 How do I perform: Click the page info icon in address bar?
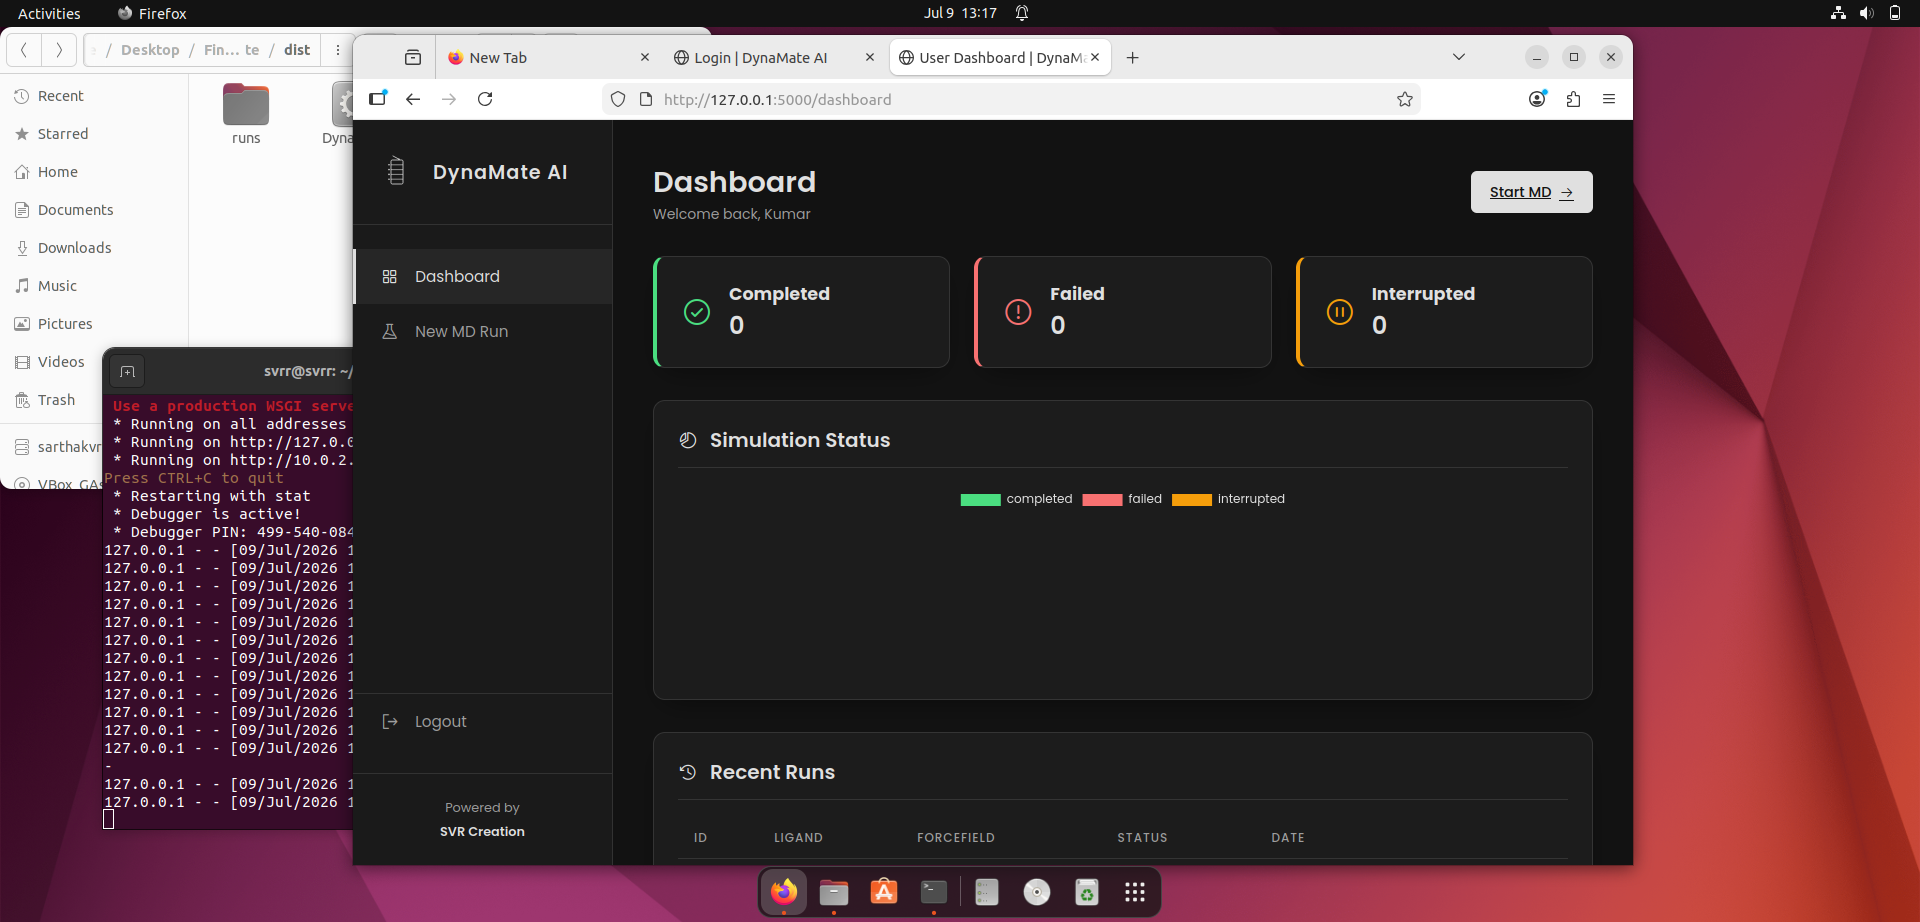(645, 99)
